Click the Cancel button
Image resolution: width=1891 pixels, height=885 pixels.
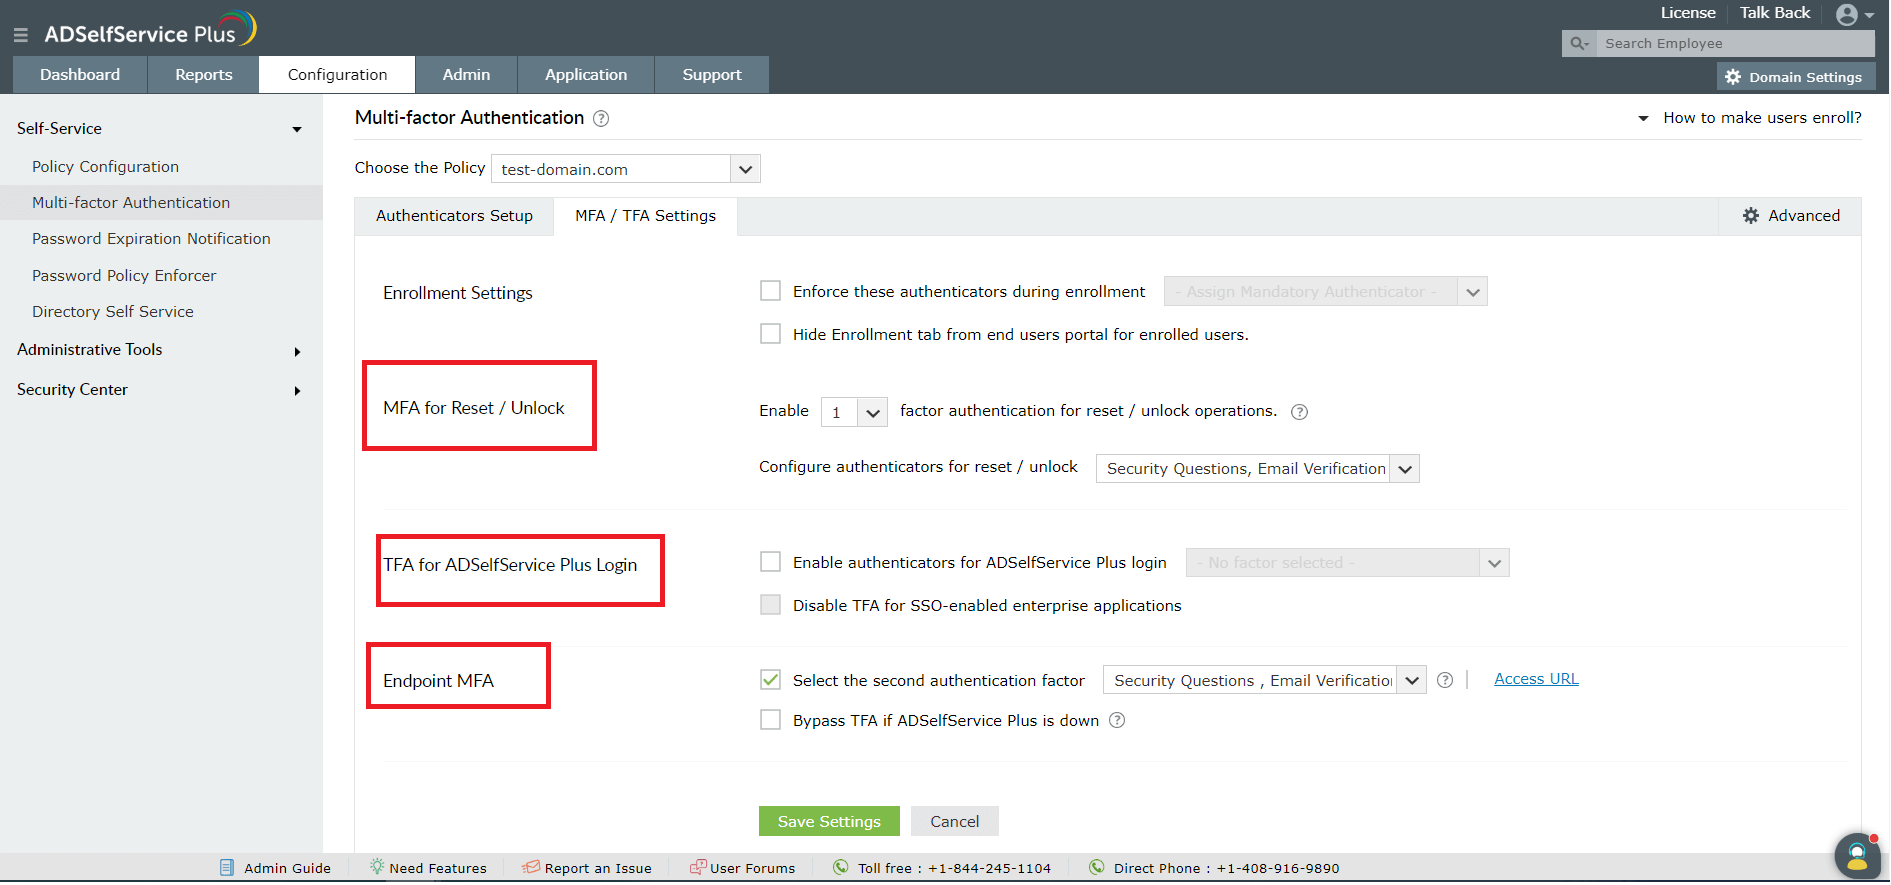click(955, 821)
